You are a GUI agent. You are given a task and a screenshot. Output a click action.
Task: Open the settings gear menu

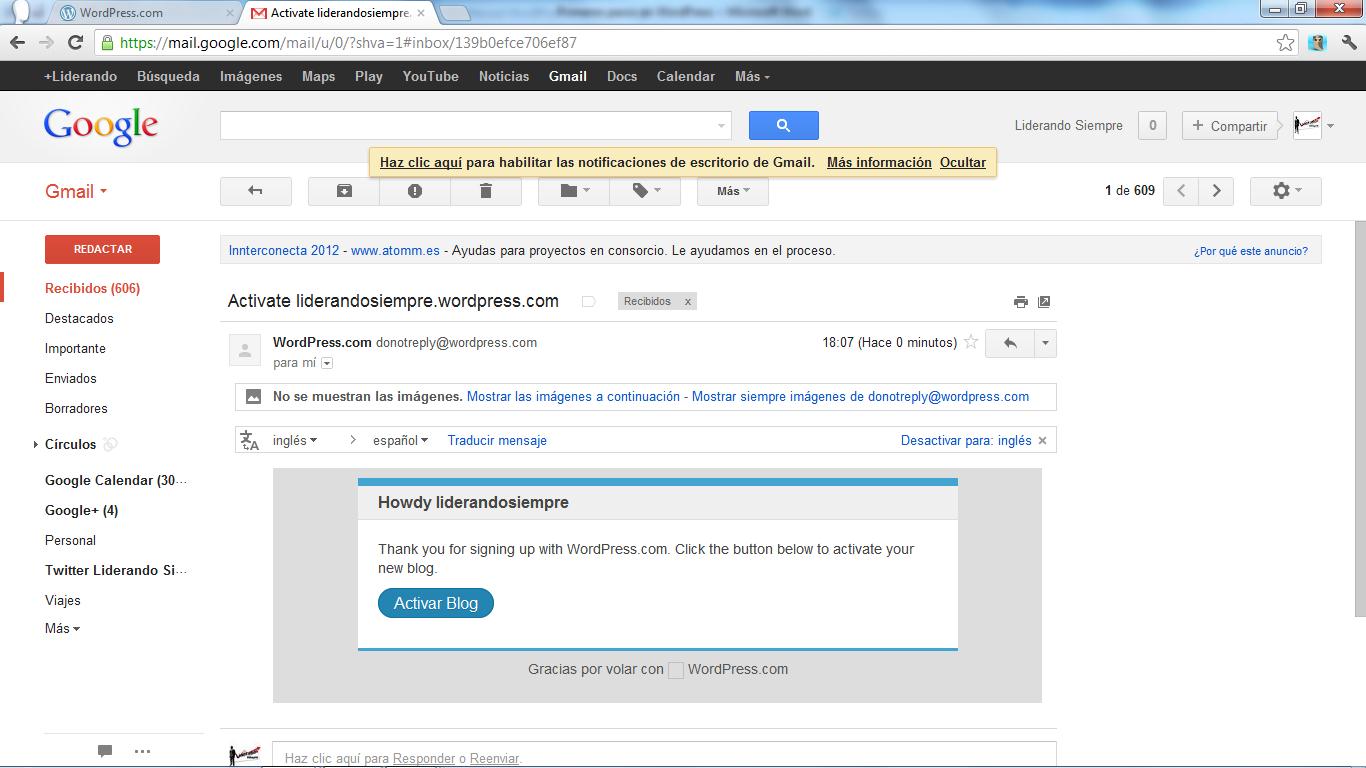tap(1286, 191)
